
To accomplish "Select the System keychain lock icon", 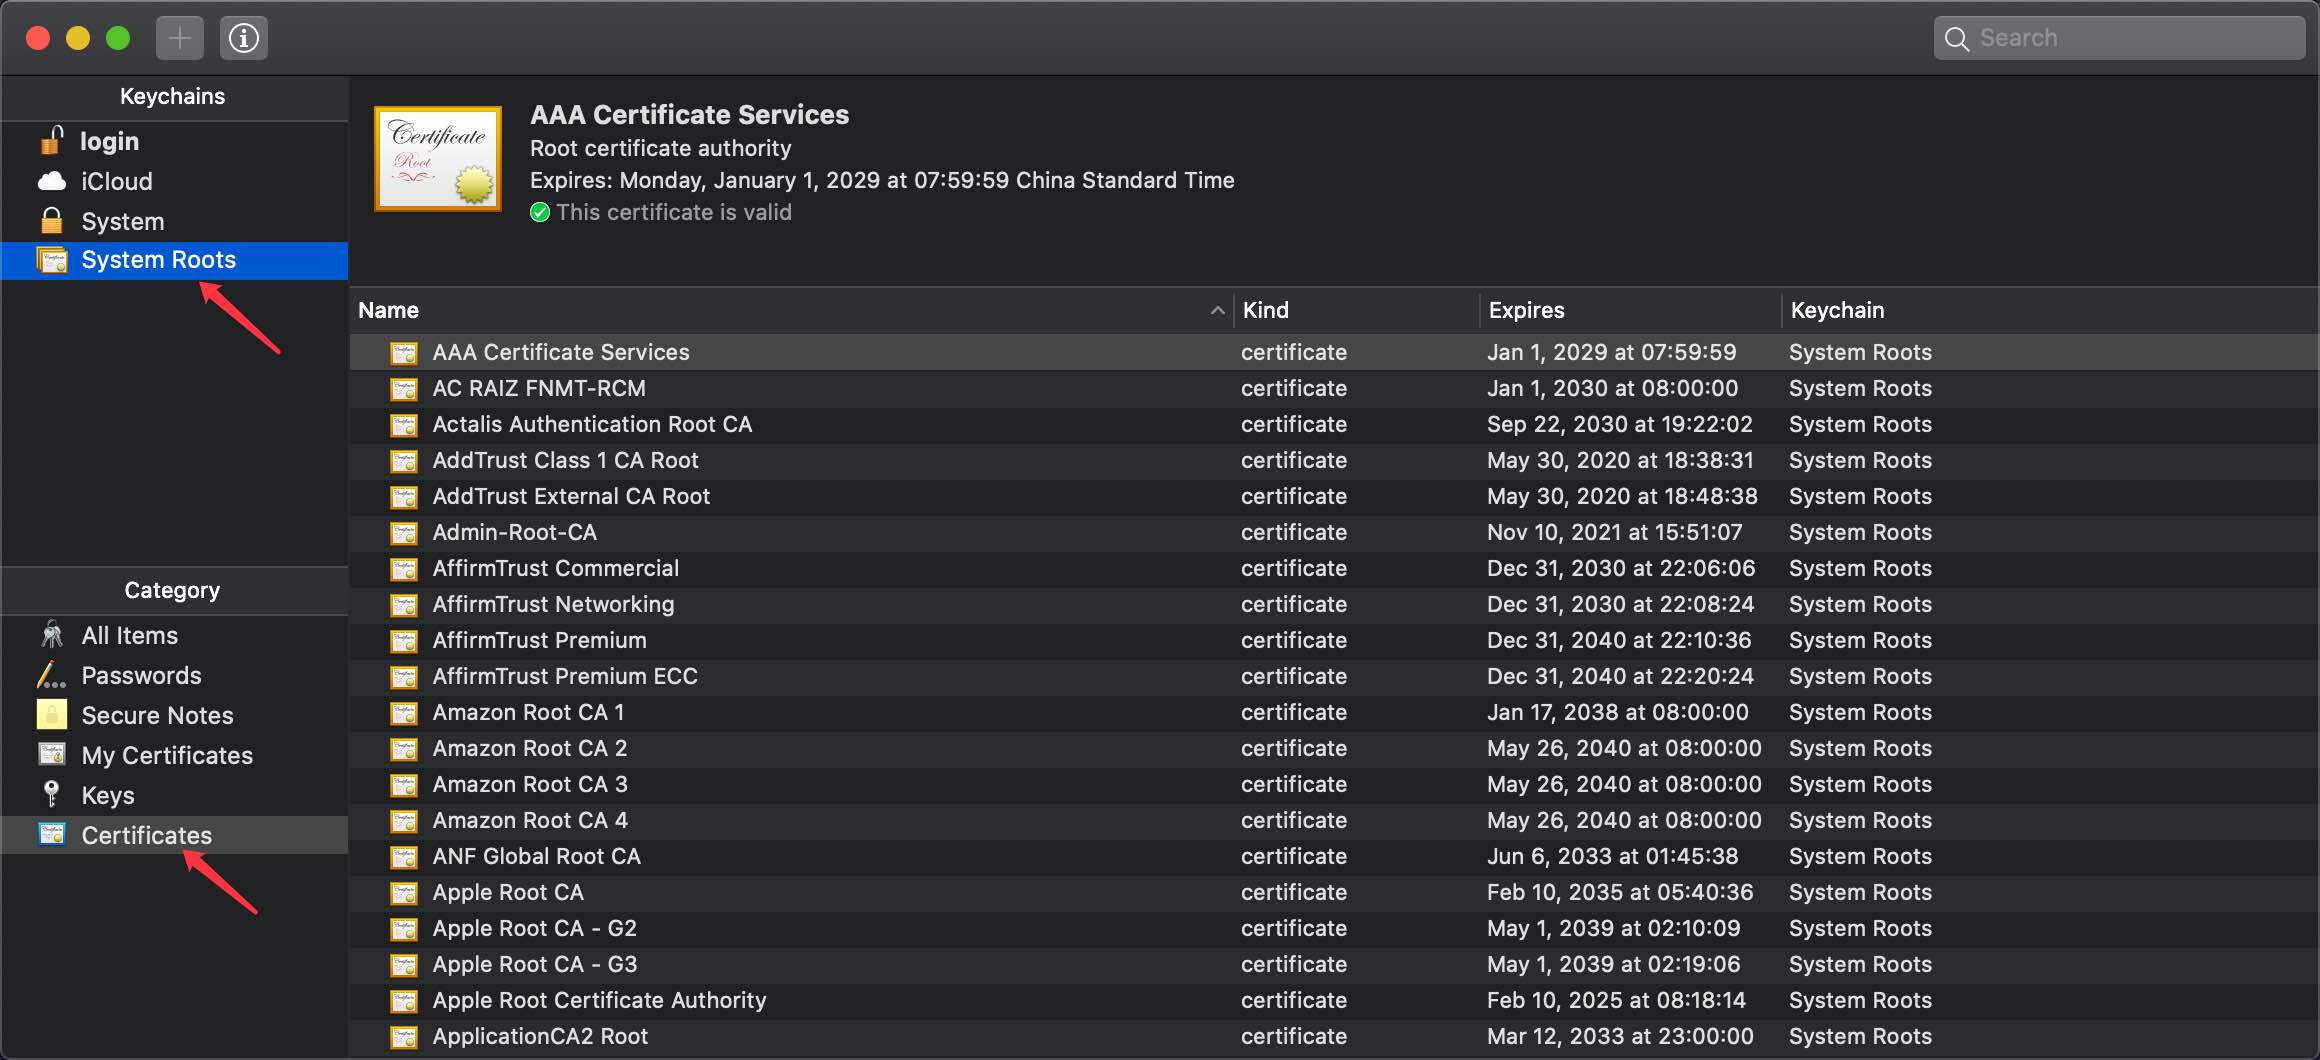I will pos(52,221).
